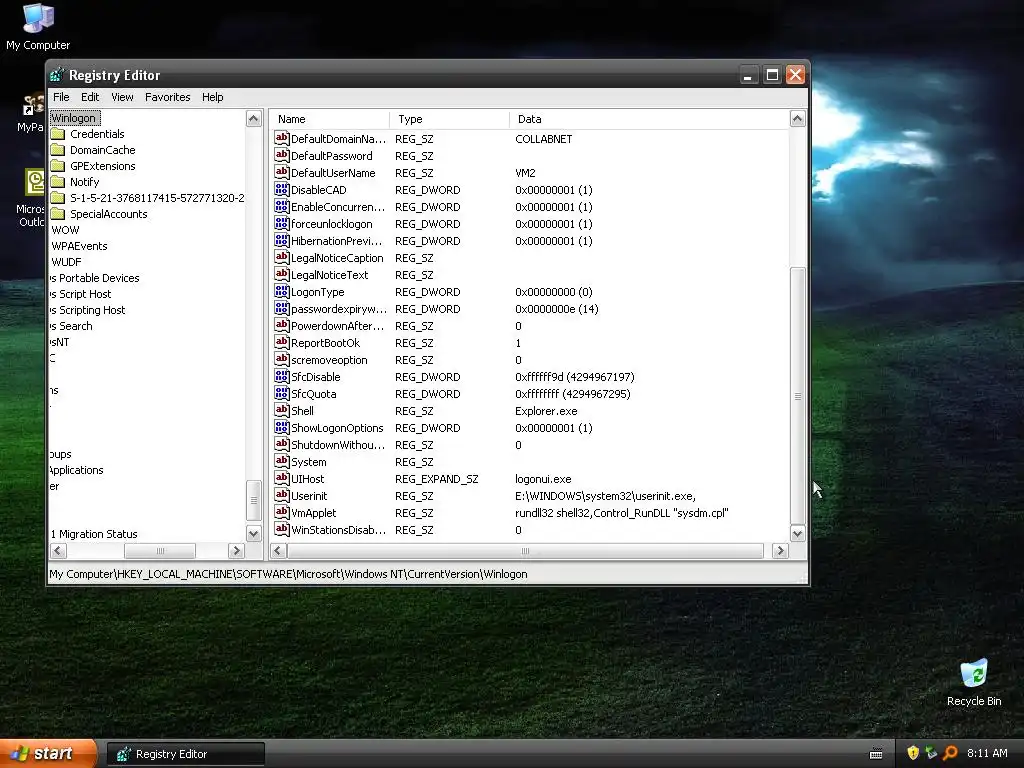Select the UIHost value name

(x=307, y=479)
